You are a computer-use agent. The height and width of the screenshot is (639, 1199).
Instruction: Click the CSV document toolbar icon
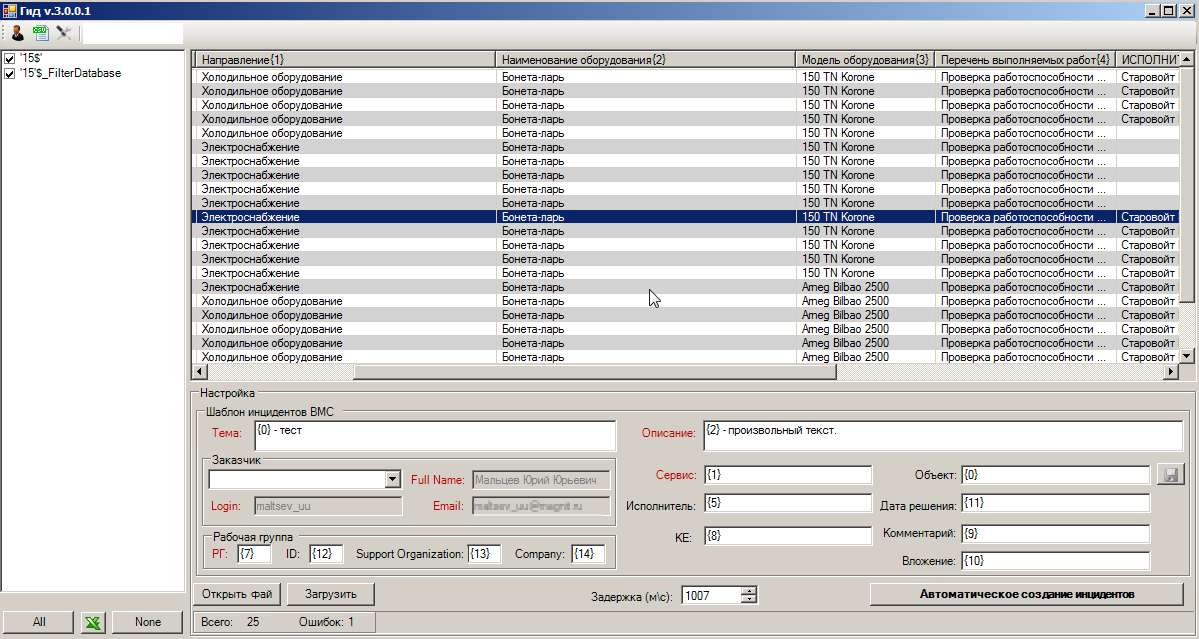coord(41,33)
